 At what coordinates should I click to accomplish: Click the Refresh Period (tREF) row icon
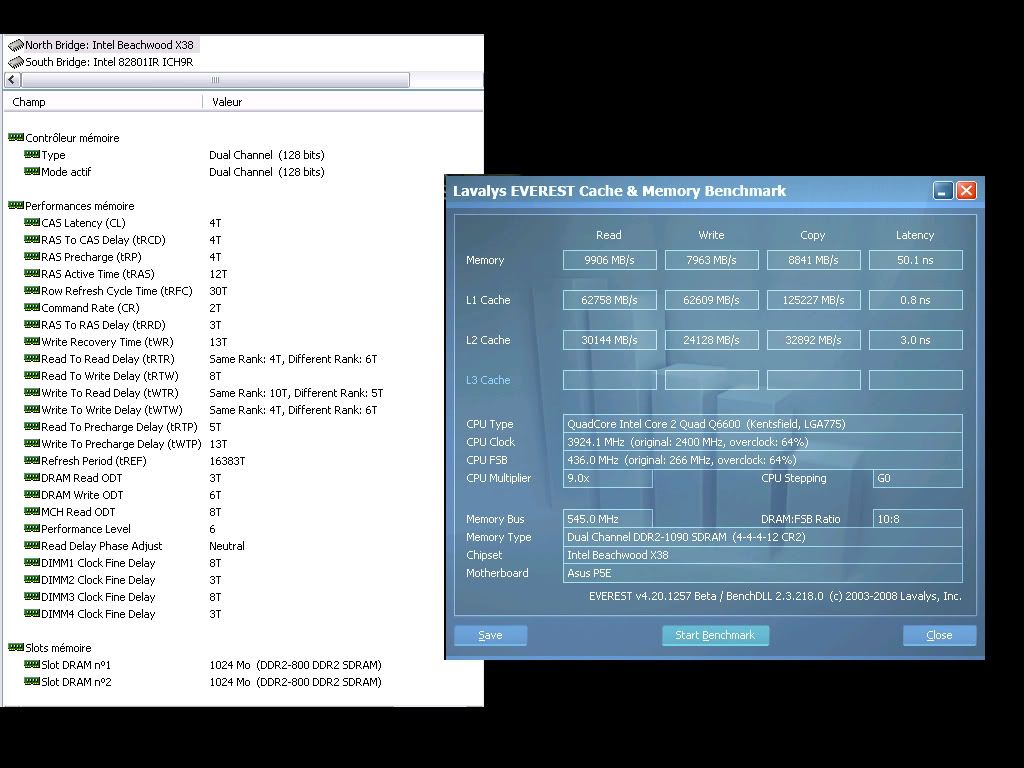[31, 461]
